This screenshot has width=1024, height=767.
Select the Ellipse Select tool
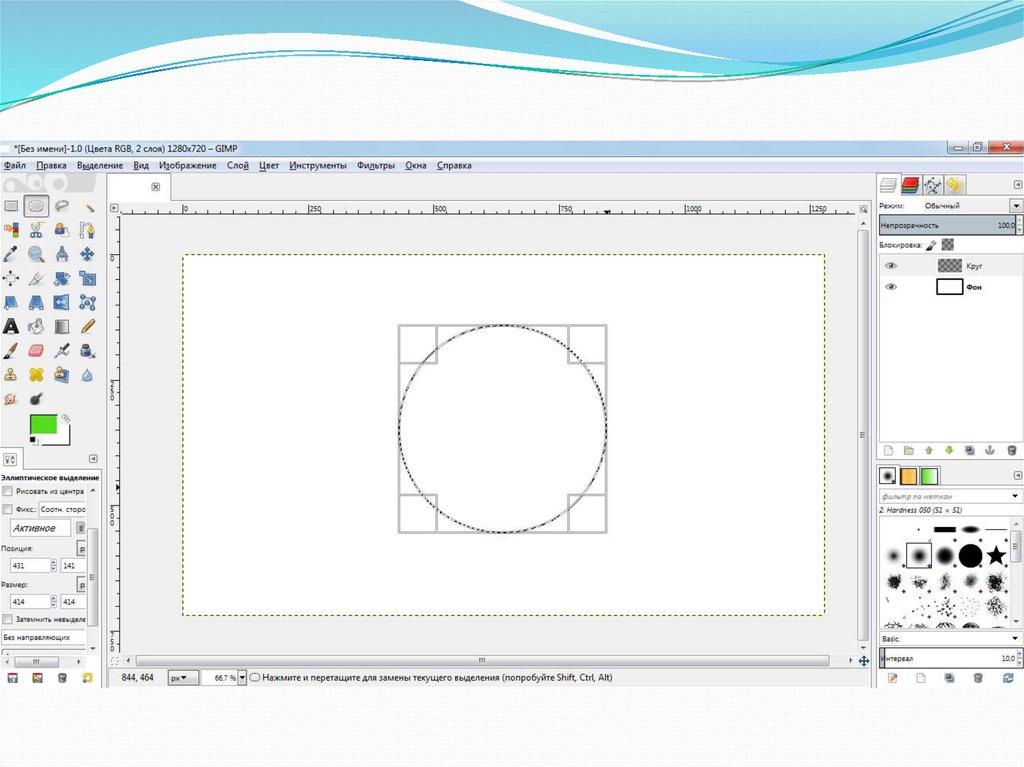pos(36,206)
